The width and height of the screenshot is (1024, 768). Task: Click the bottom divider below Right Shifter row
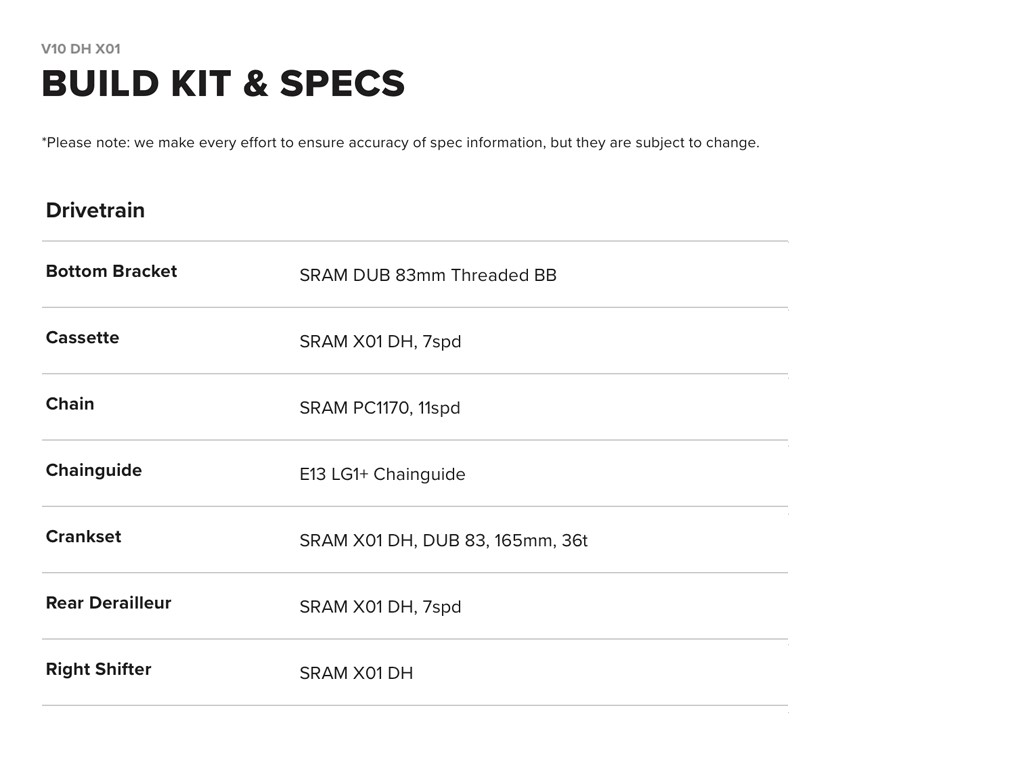pyautogui.click(x=415, y=705)
